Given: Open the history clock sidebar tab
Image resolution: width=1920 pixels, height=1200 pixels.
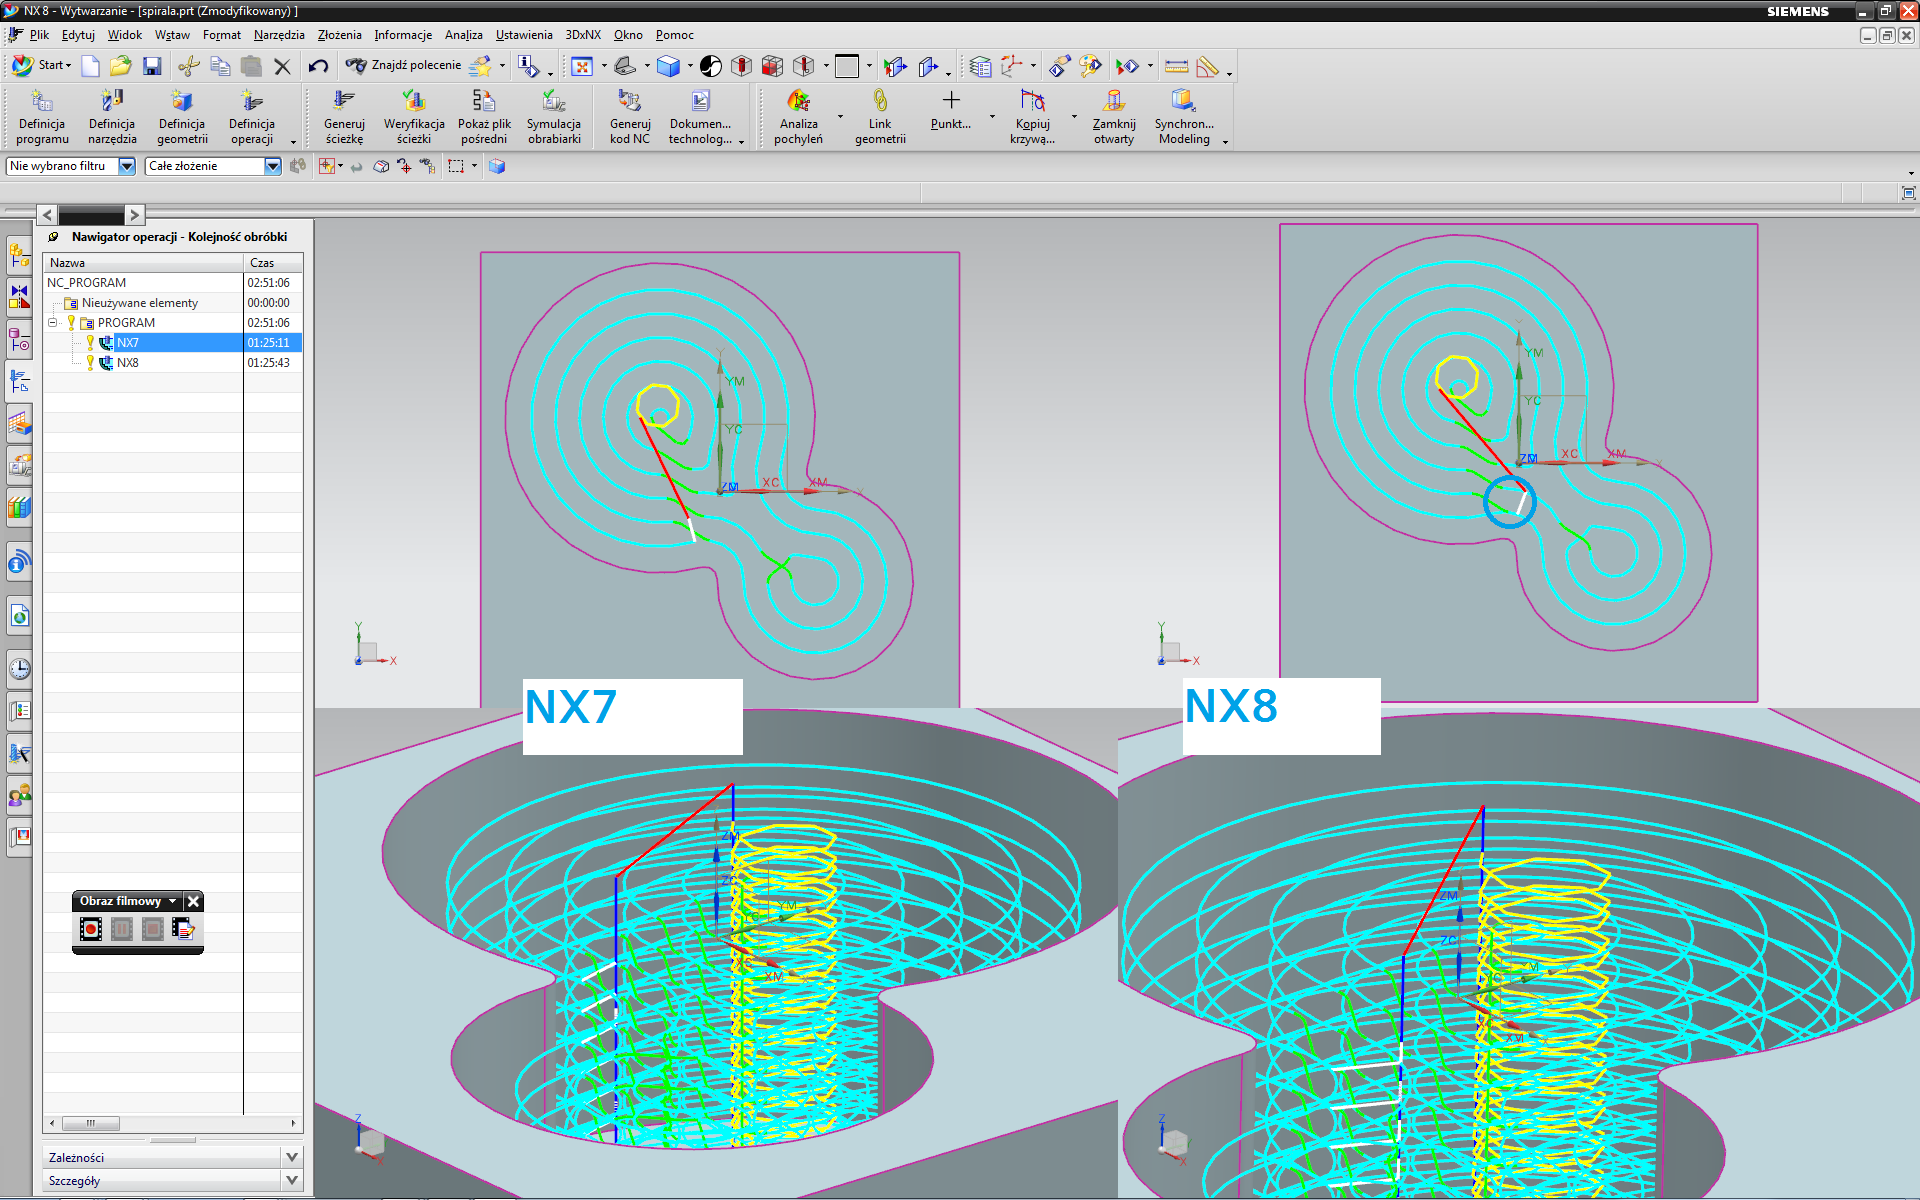Looking at the screenshot, I should tap(19, 668).
